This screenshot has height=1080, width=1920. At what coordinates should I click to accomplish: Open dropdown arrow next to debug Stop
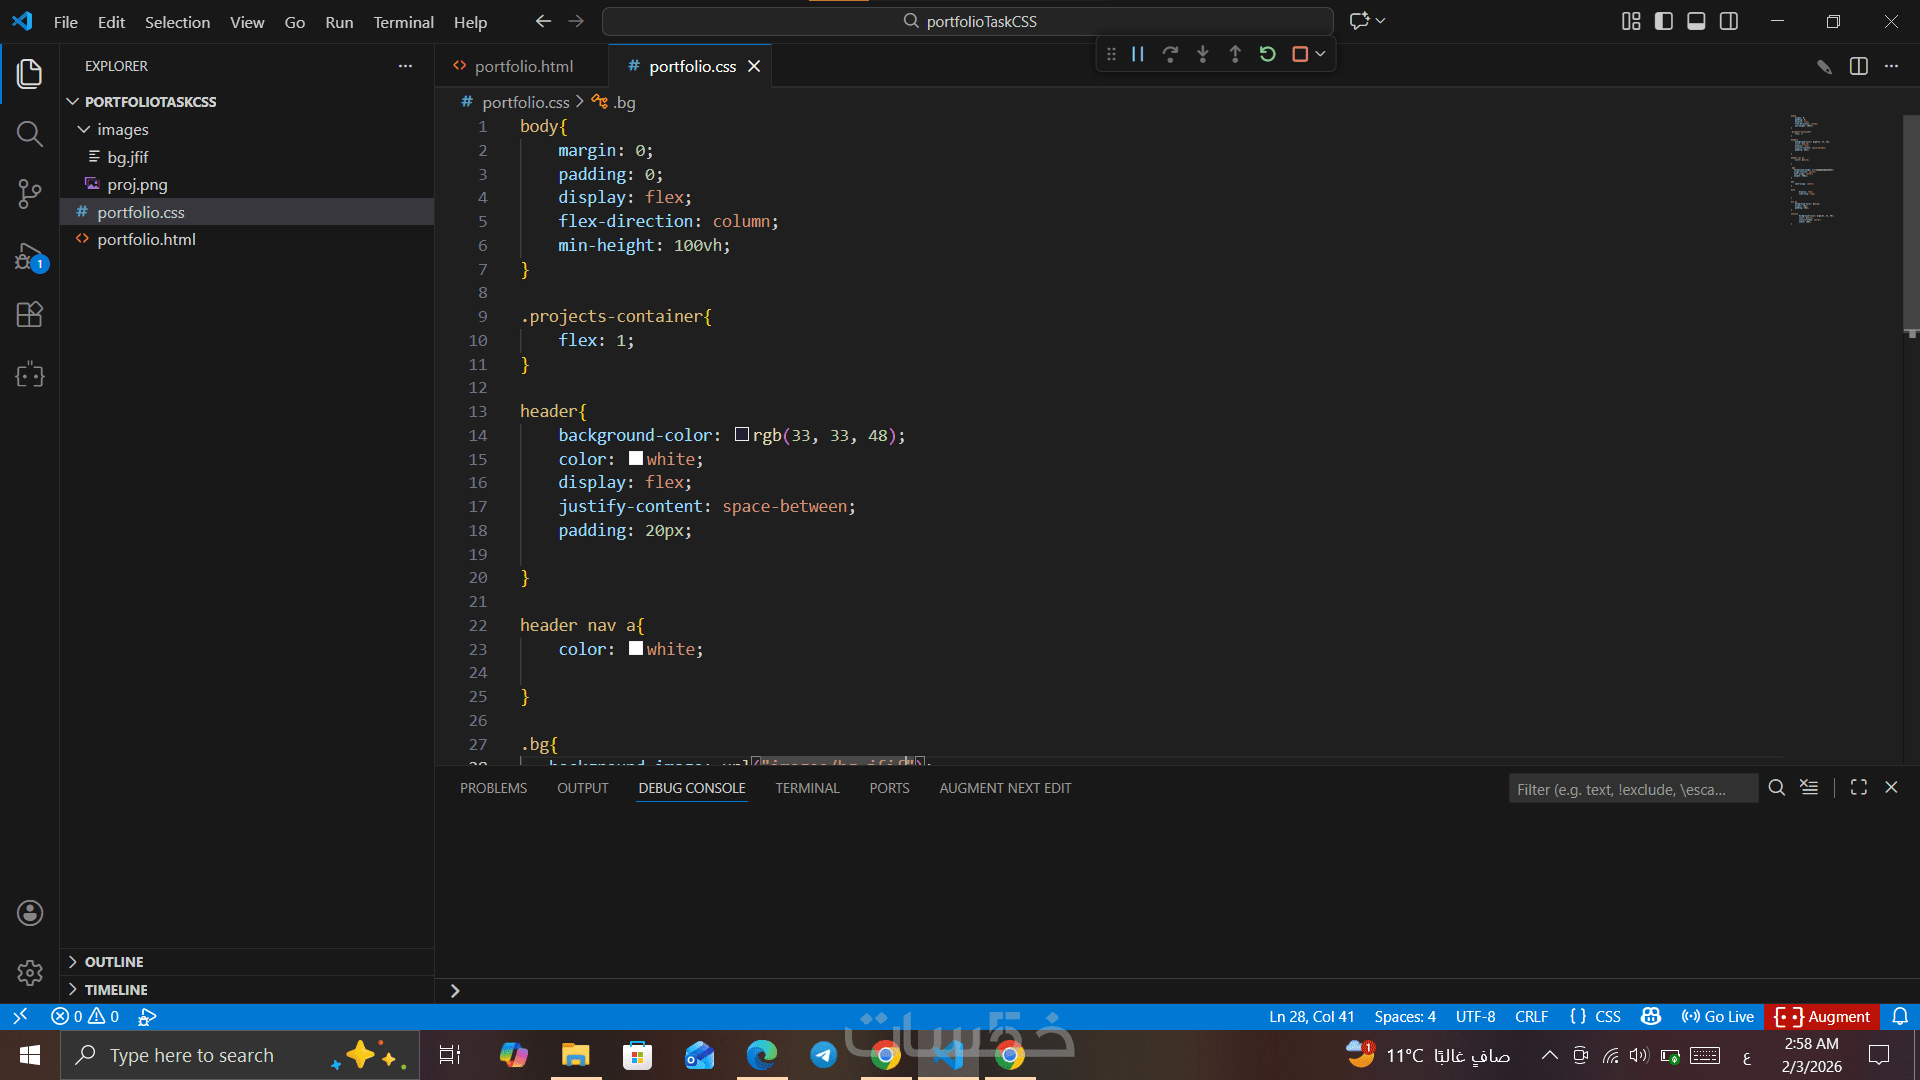(1320, 54)
